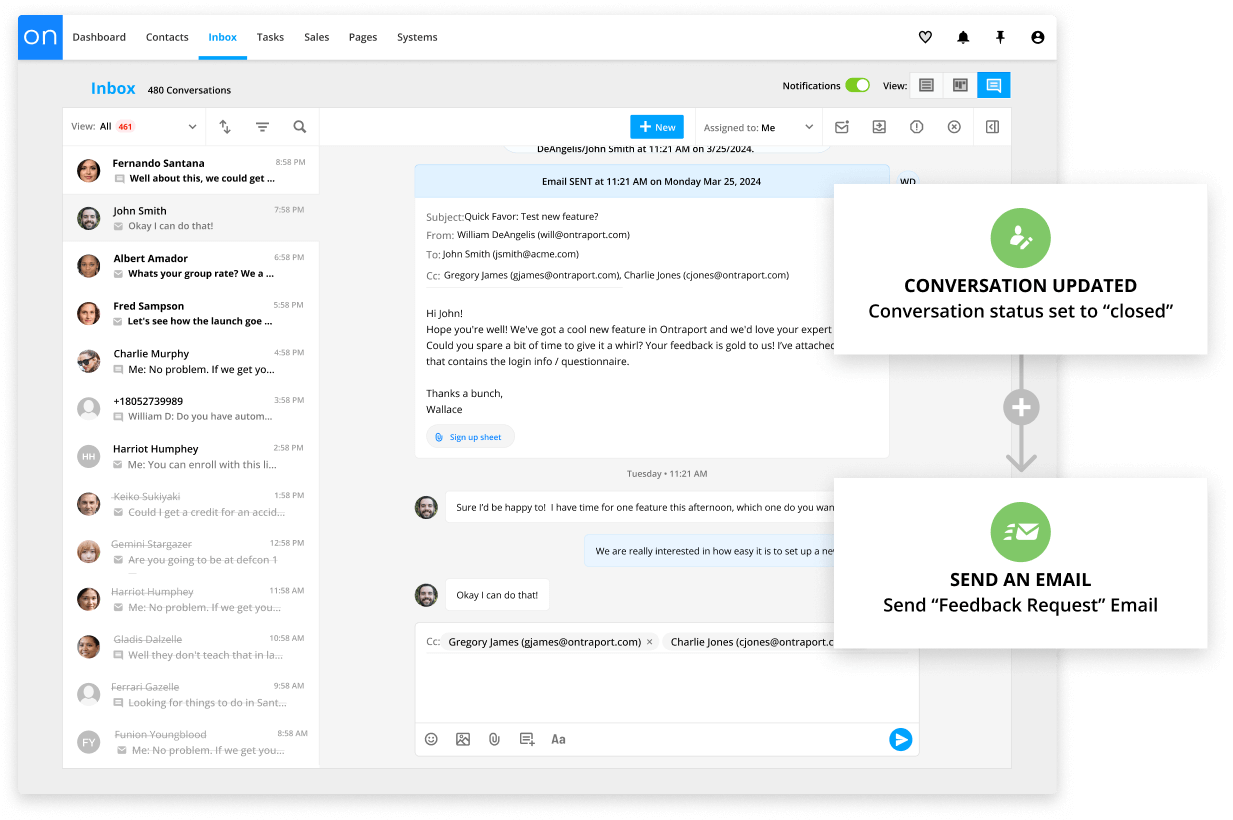Open the Assigned to: Me dropdown
Screen dimensions: 1233x820
757,126
